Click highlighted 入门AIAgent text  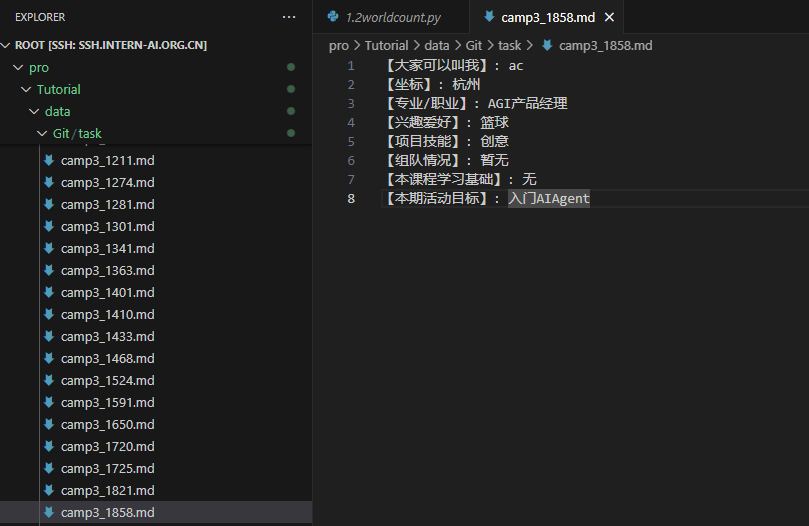tap(549, 199)
